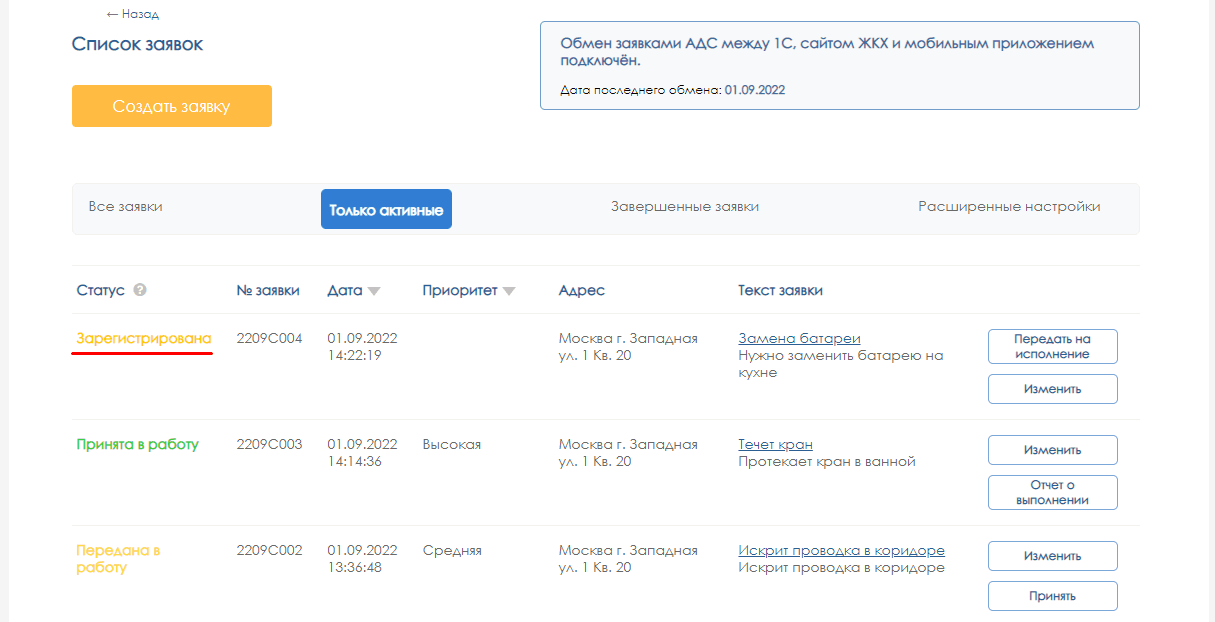The image size is (1215, 622).
Task: Sort by priority using arrow icon
Action: pos(509,292)
